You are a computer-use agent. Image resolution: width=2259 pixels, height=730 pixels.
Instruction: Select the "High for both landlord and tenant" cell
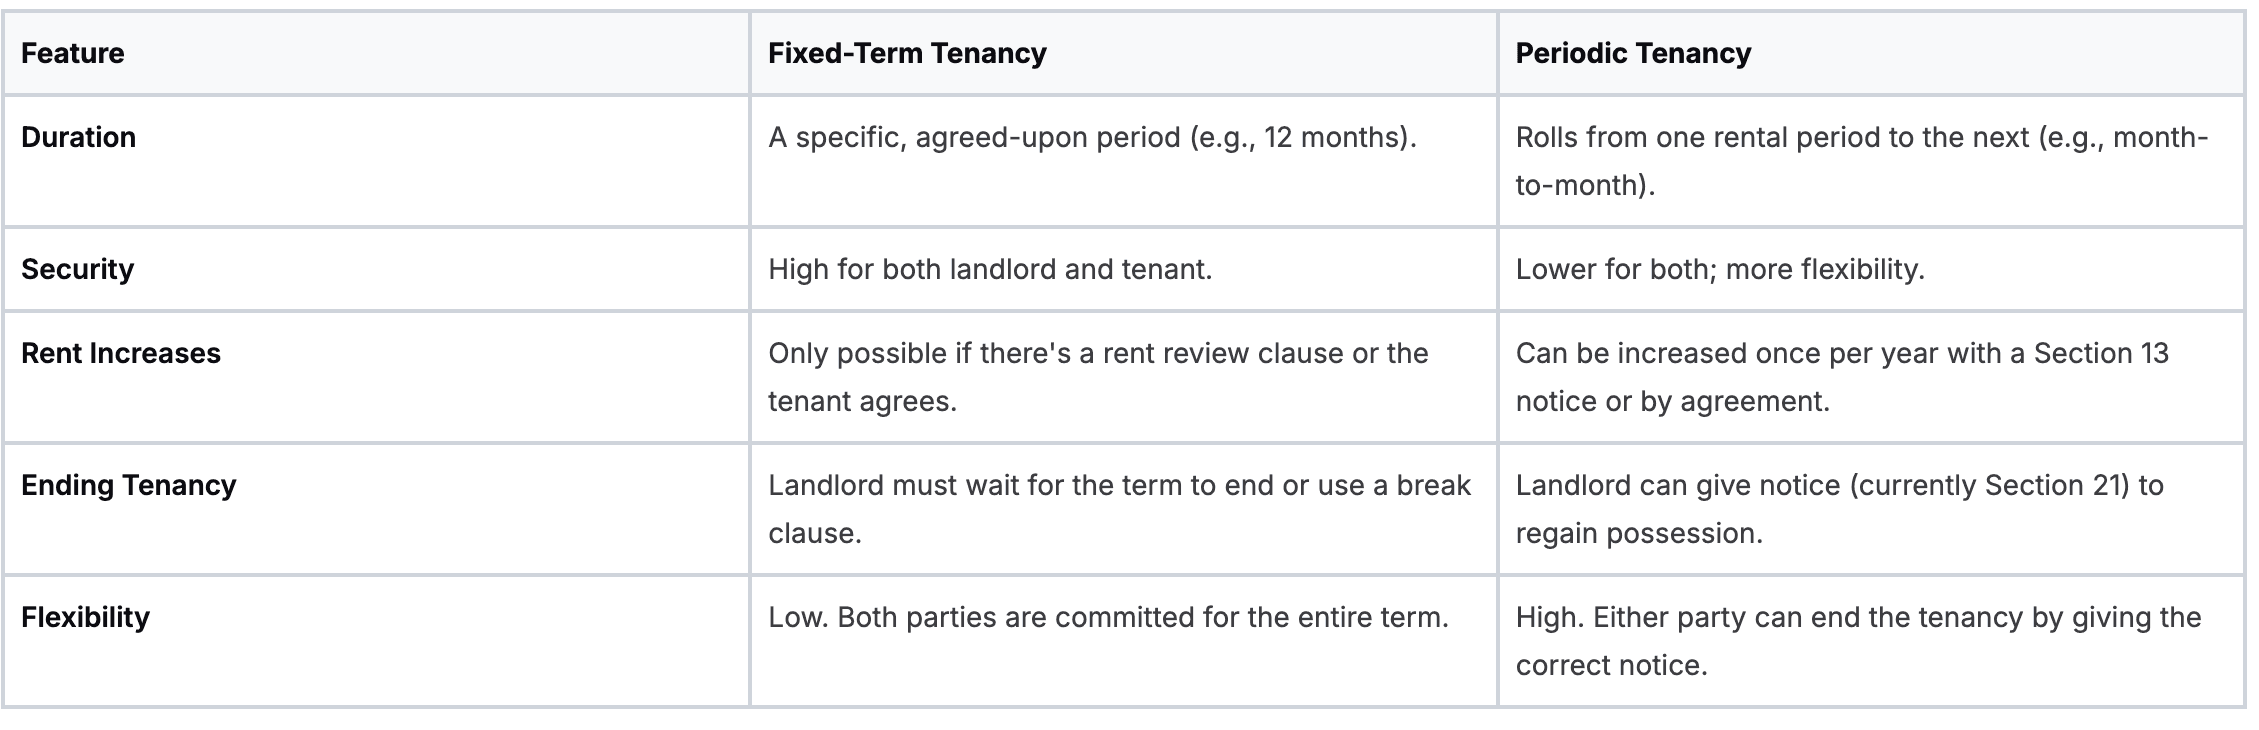point(989,269)
